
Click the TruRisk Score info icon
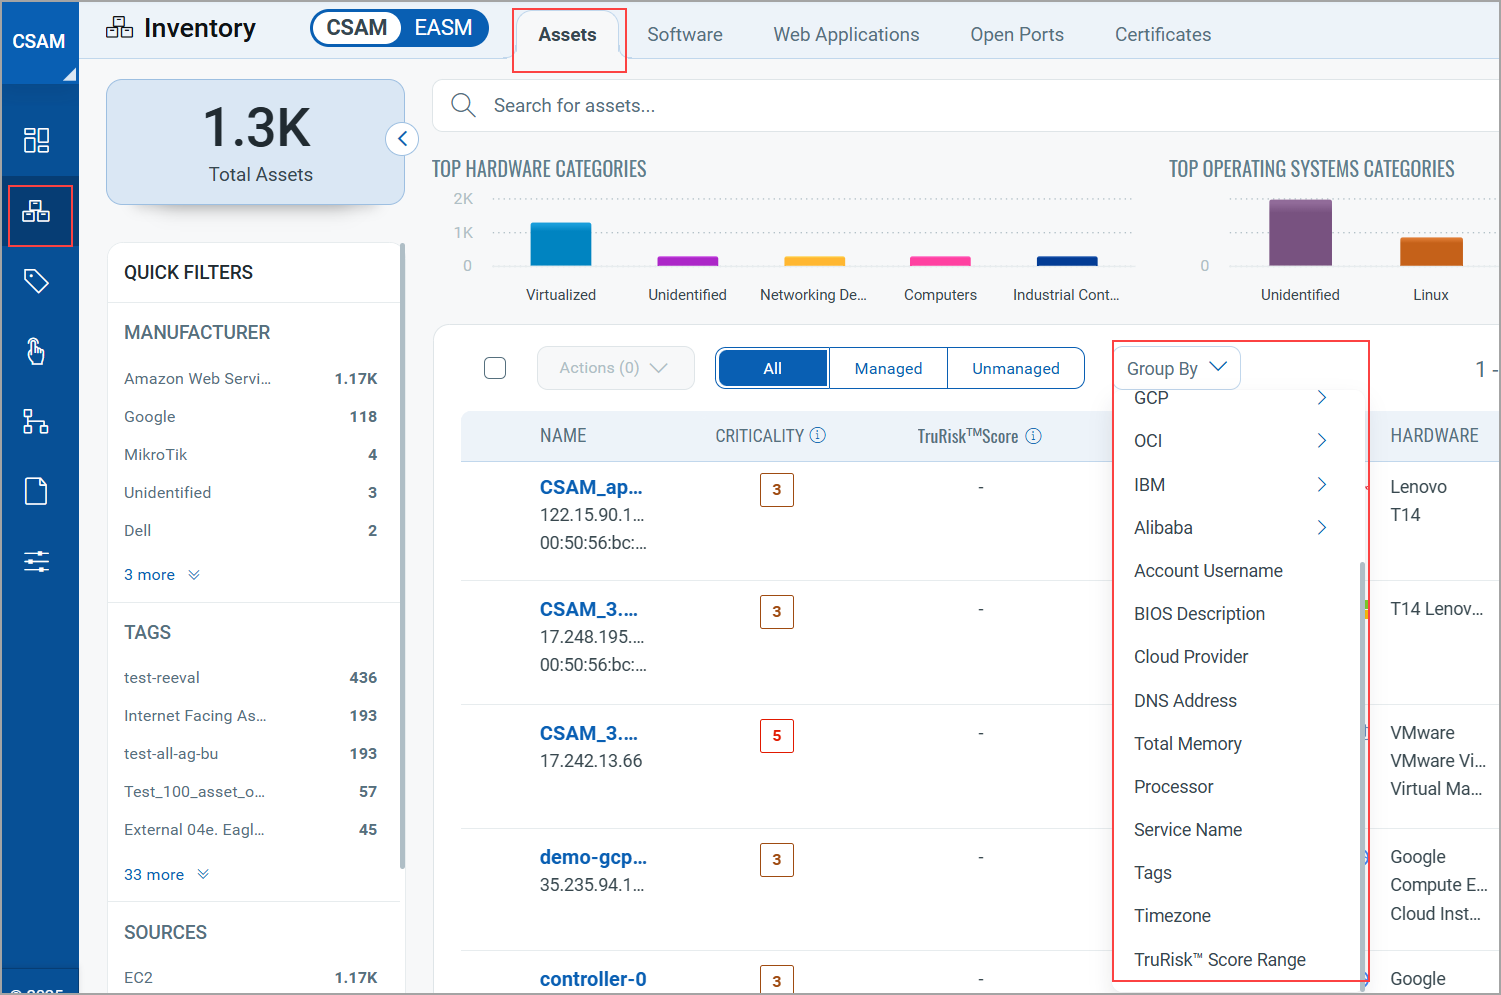pos(1034,436)
